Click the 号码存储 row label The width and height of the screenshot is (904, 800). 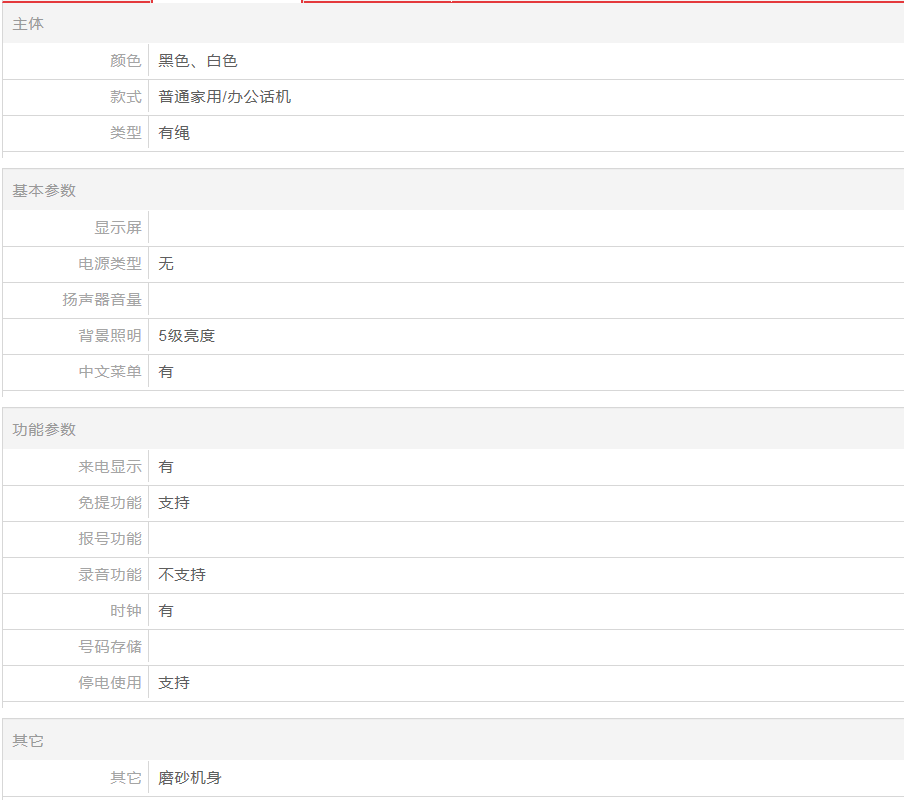[110, 647]
